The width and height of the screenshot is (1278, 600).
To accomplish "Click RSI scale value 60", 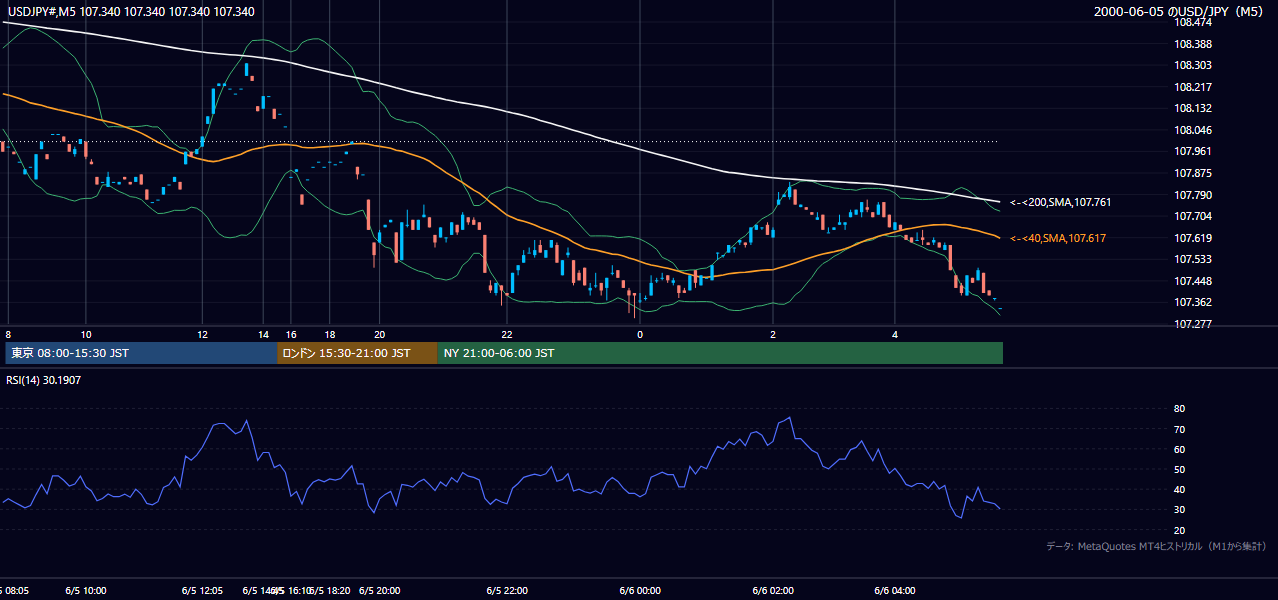I will point(1179,450).
